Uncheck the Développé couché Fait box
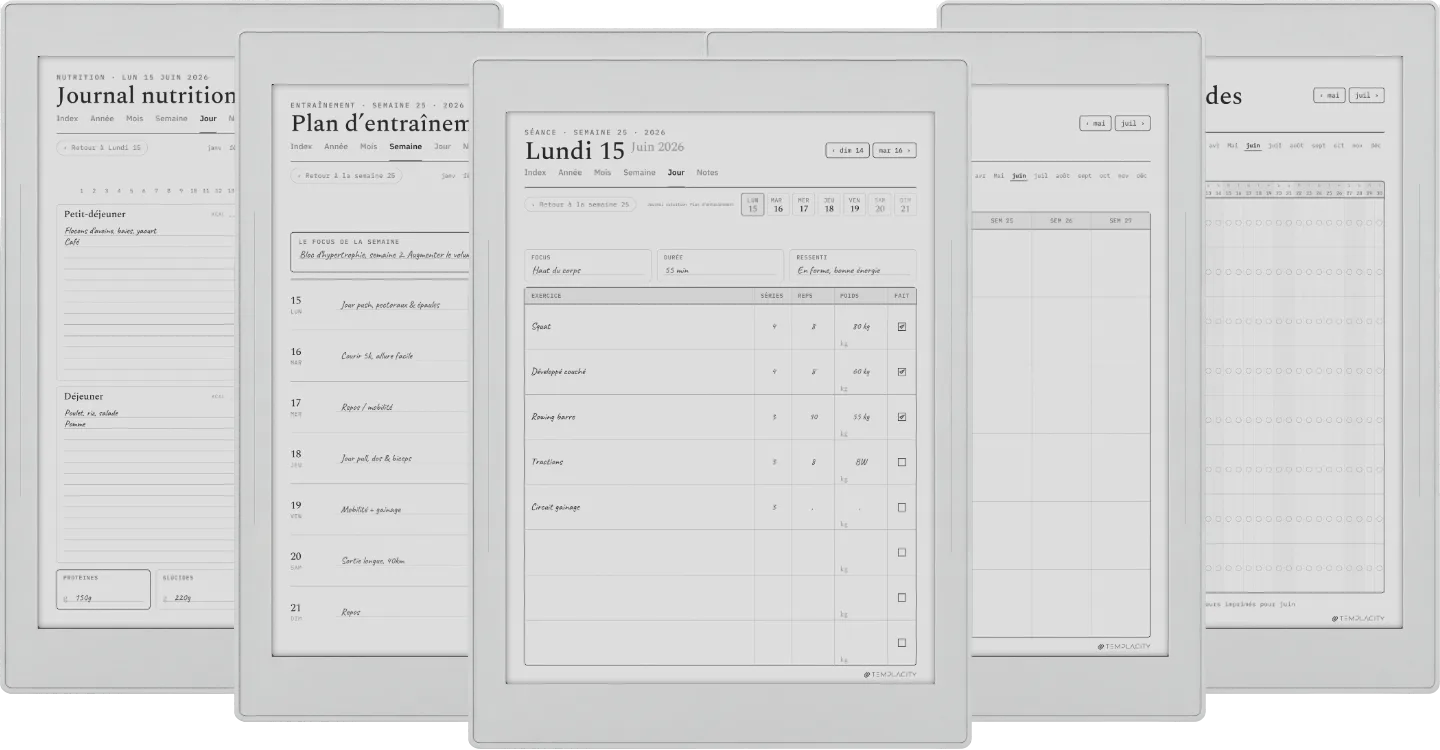The width and height of the screenshot is (1440, 750). [x=902, y=371]
